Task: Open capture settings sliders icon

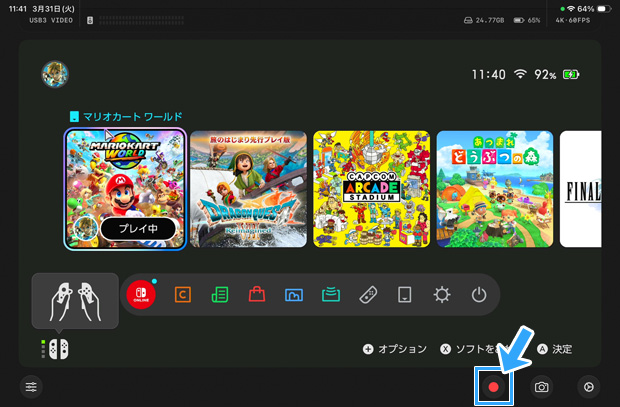Action: 32,387
